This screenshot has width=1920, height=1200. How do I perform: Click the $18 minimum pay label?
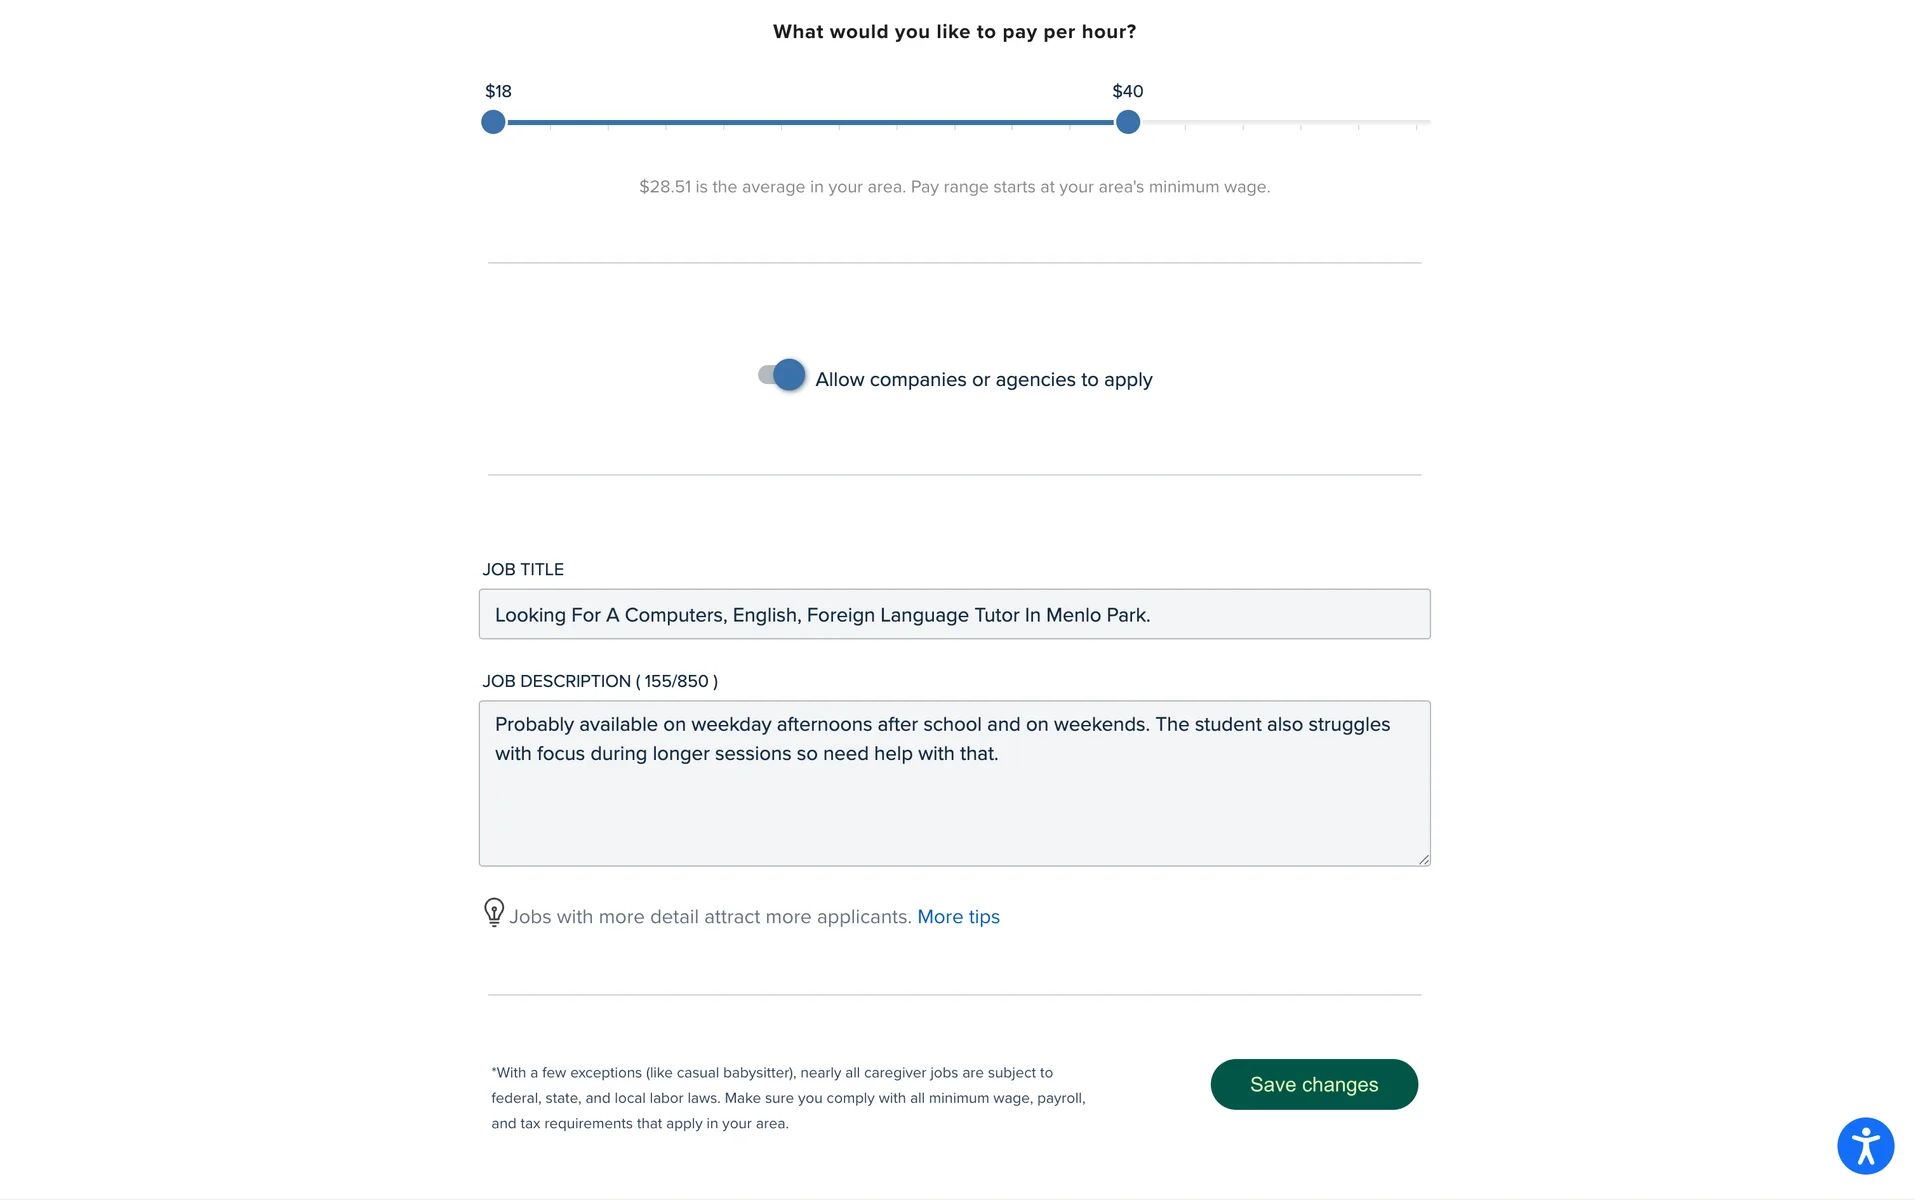(x=498, y=91)
